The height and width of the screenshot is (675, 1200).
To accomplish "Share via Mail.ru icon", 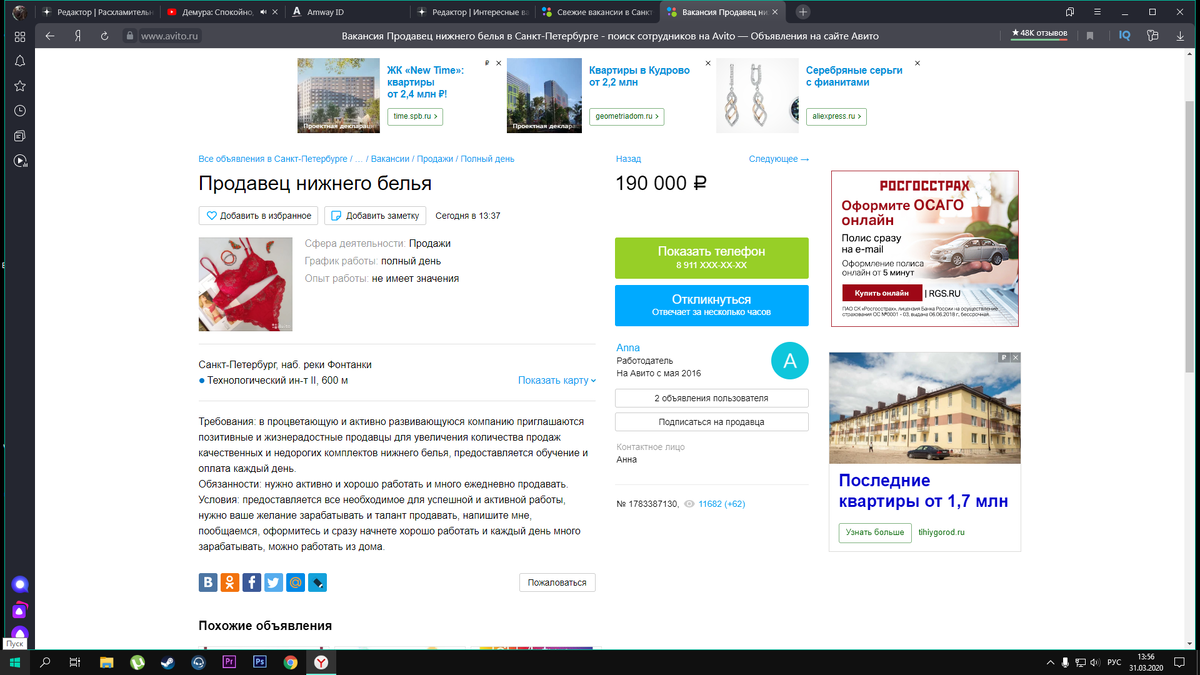I will [x=296, y=582].
